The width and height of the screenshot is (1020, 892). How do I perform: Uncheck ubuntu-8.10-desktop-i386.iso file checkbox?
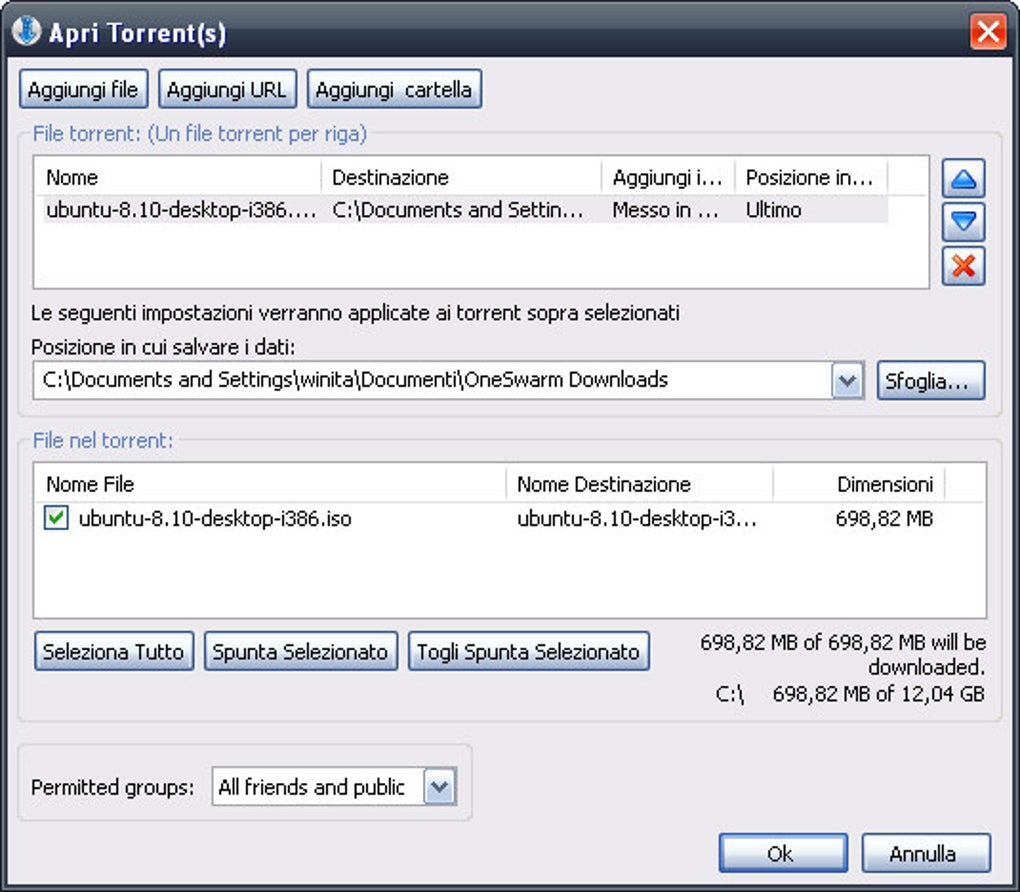click(x=57, y=519)
